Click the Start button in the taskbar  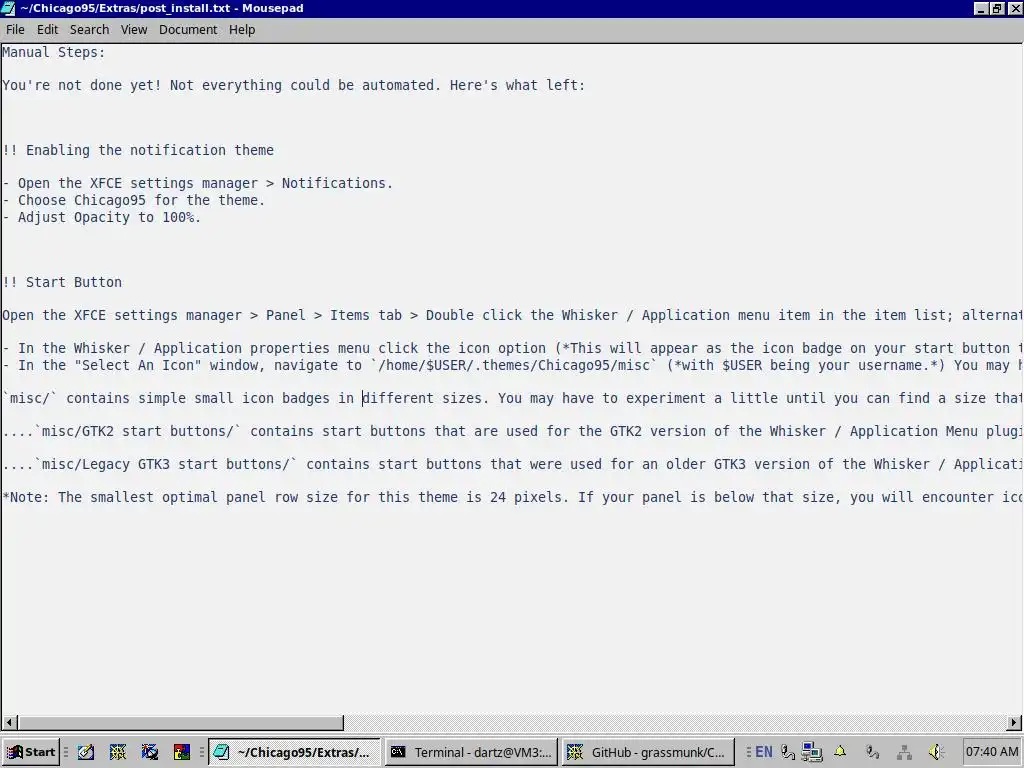click(31, 752)
